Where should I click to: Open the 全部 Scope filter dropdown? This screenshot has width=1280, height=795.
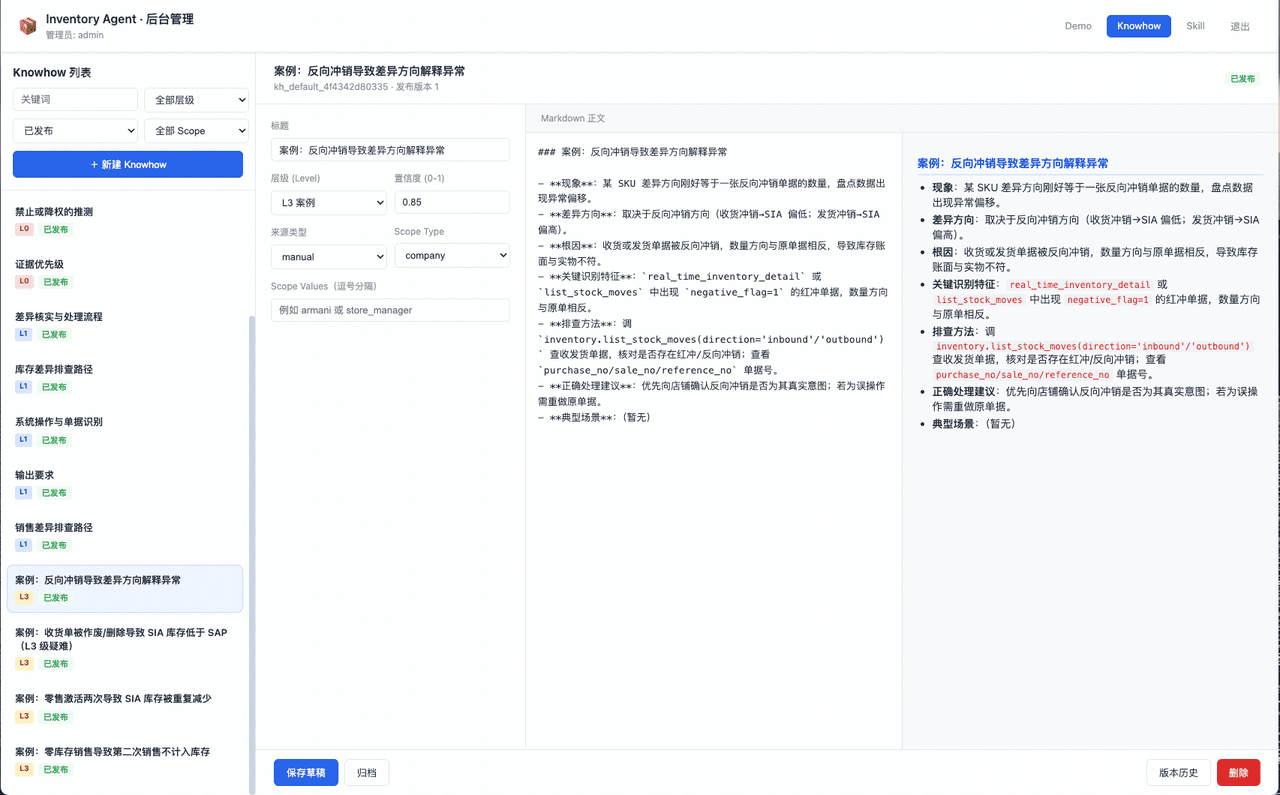[x=196, y=131]
